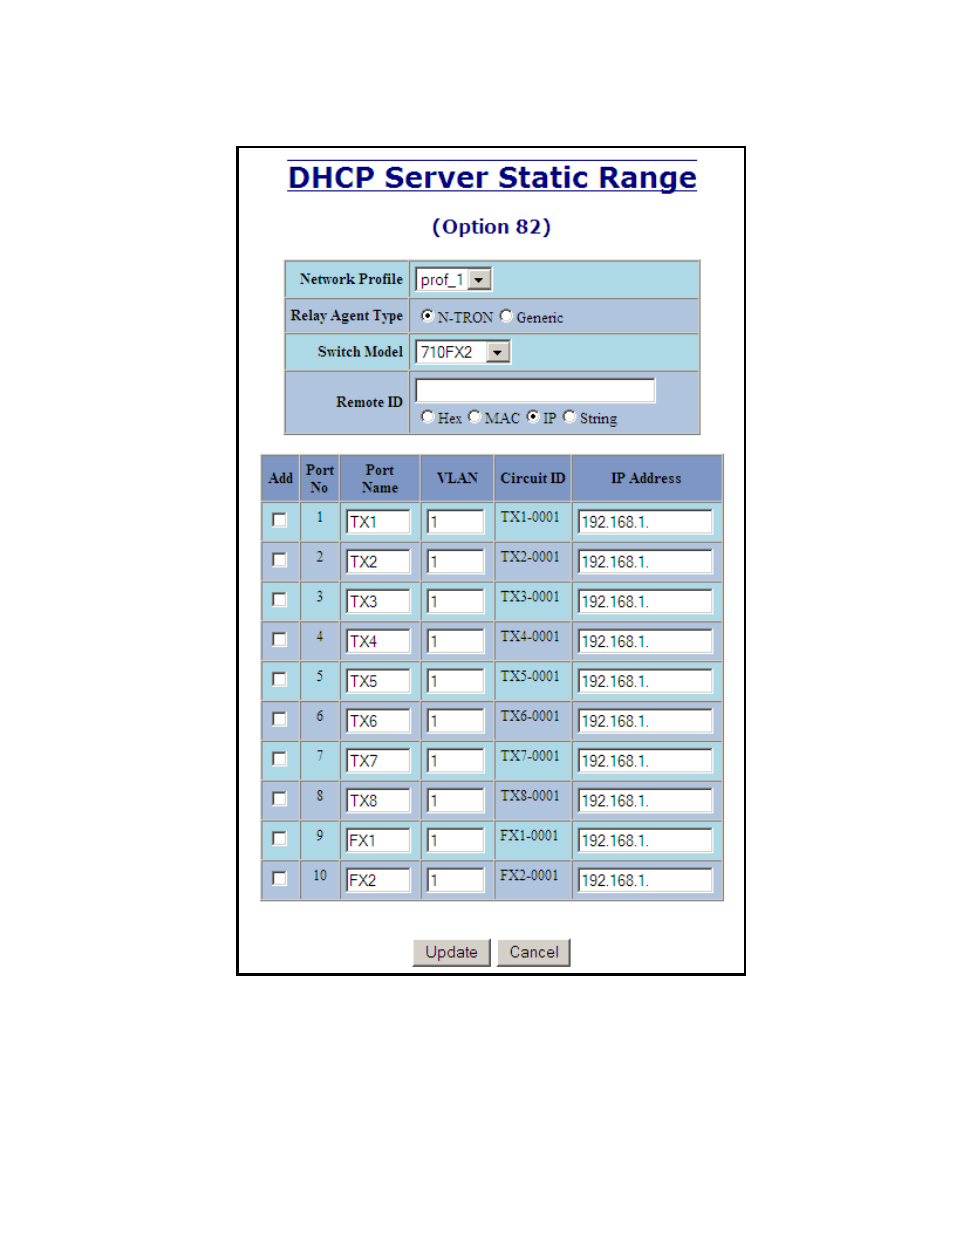Image resolution: width=954 pixels, height=1235 pixels.
Task: Check the Add box for port 6
Action: 280,719
